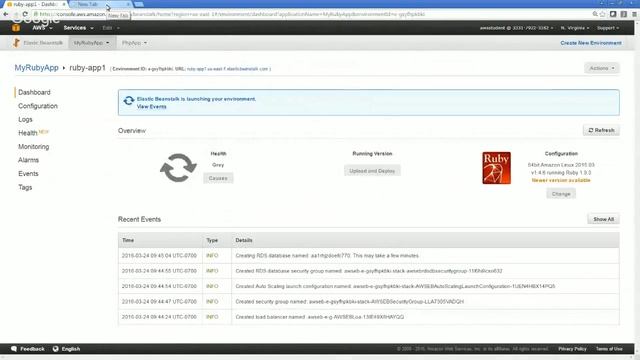Click the Upload and Deploy button
The image size is (640, 360).
372,171
